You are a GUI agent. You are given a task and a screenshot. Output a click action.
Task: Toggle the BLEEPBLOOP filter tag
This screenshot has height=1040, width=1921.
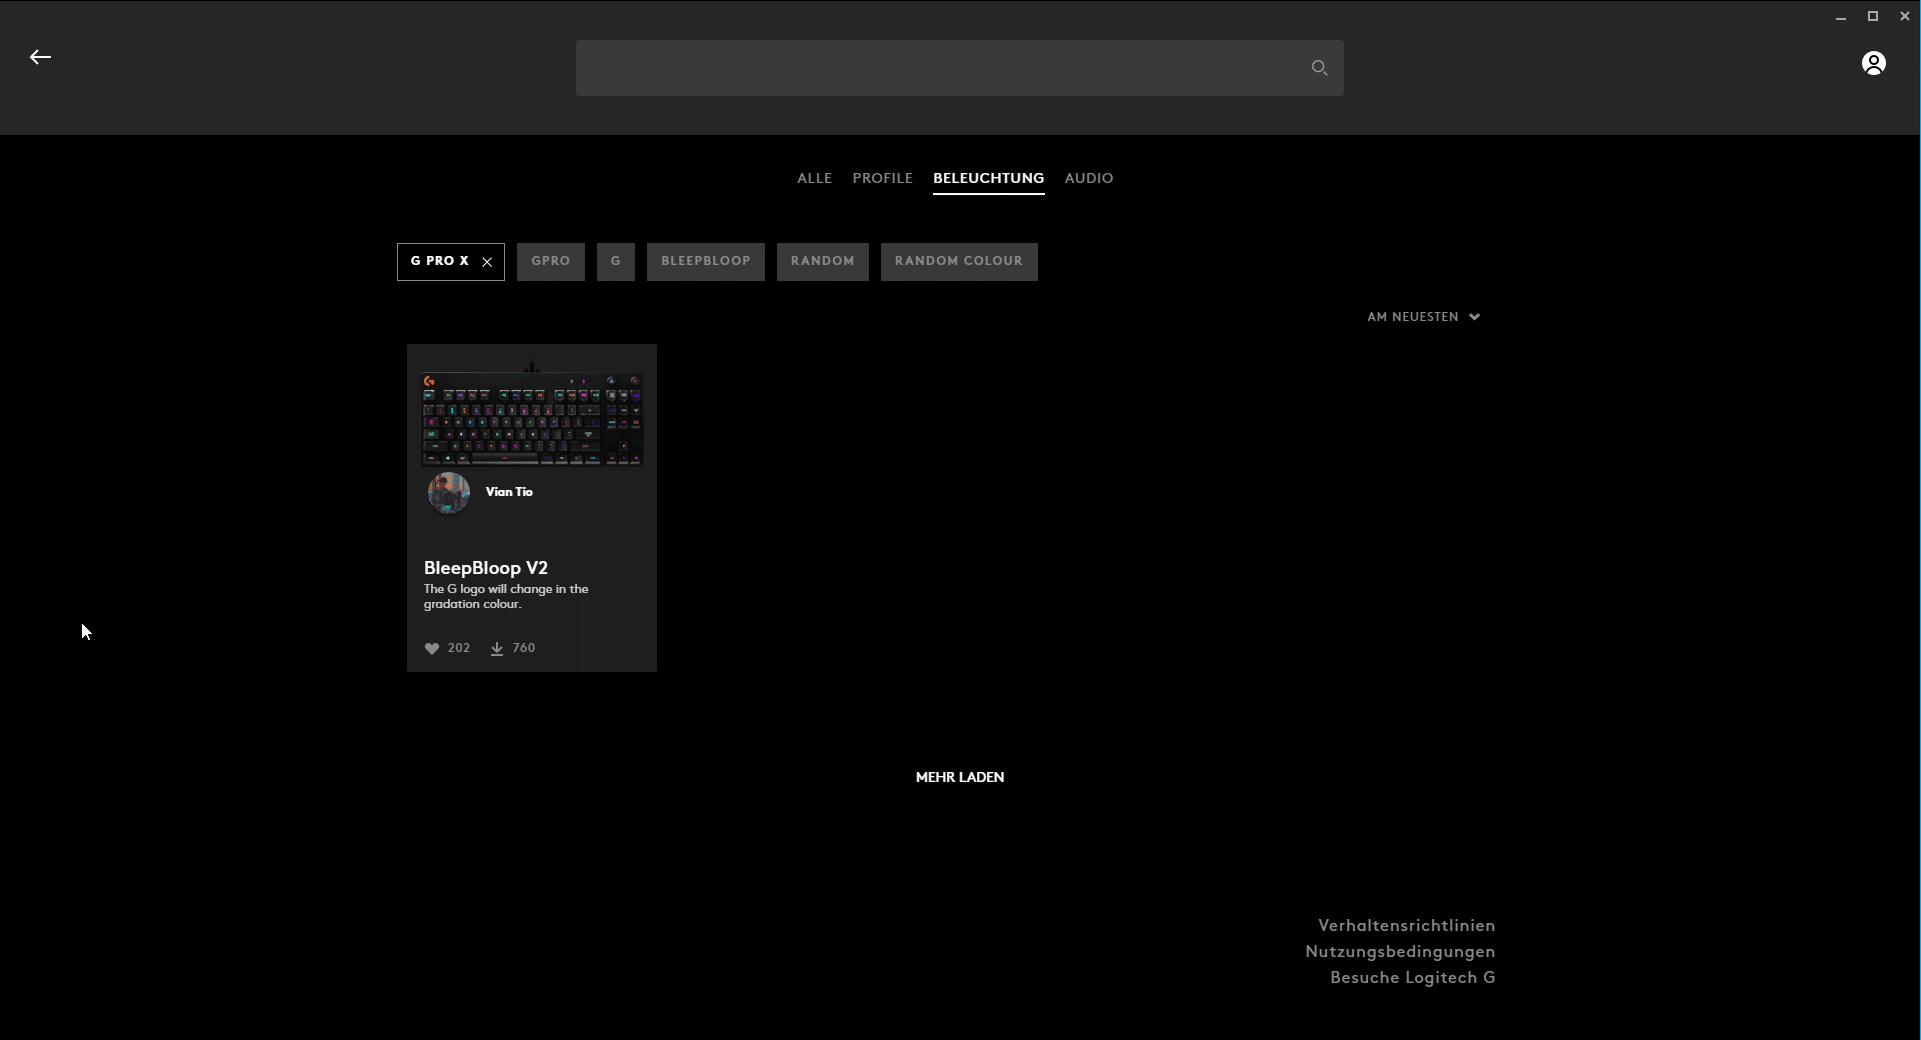pyautogui.click(x=705, y=261)
